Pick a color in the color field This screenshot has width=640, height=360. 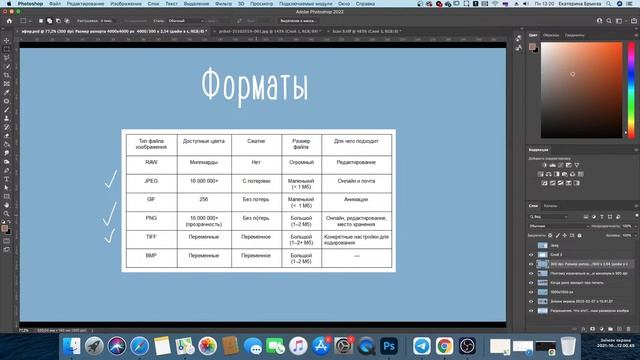(582, 90)
